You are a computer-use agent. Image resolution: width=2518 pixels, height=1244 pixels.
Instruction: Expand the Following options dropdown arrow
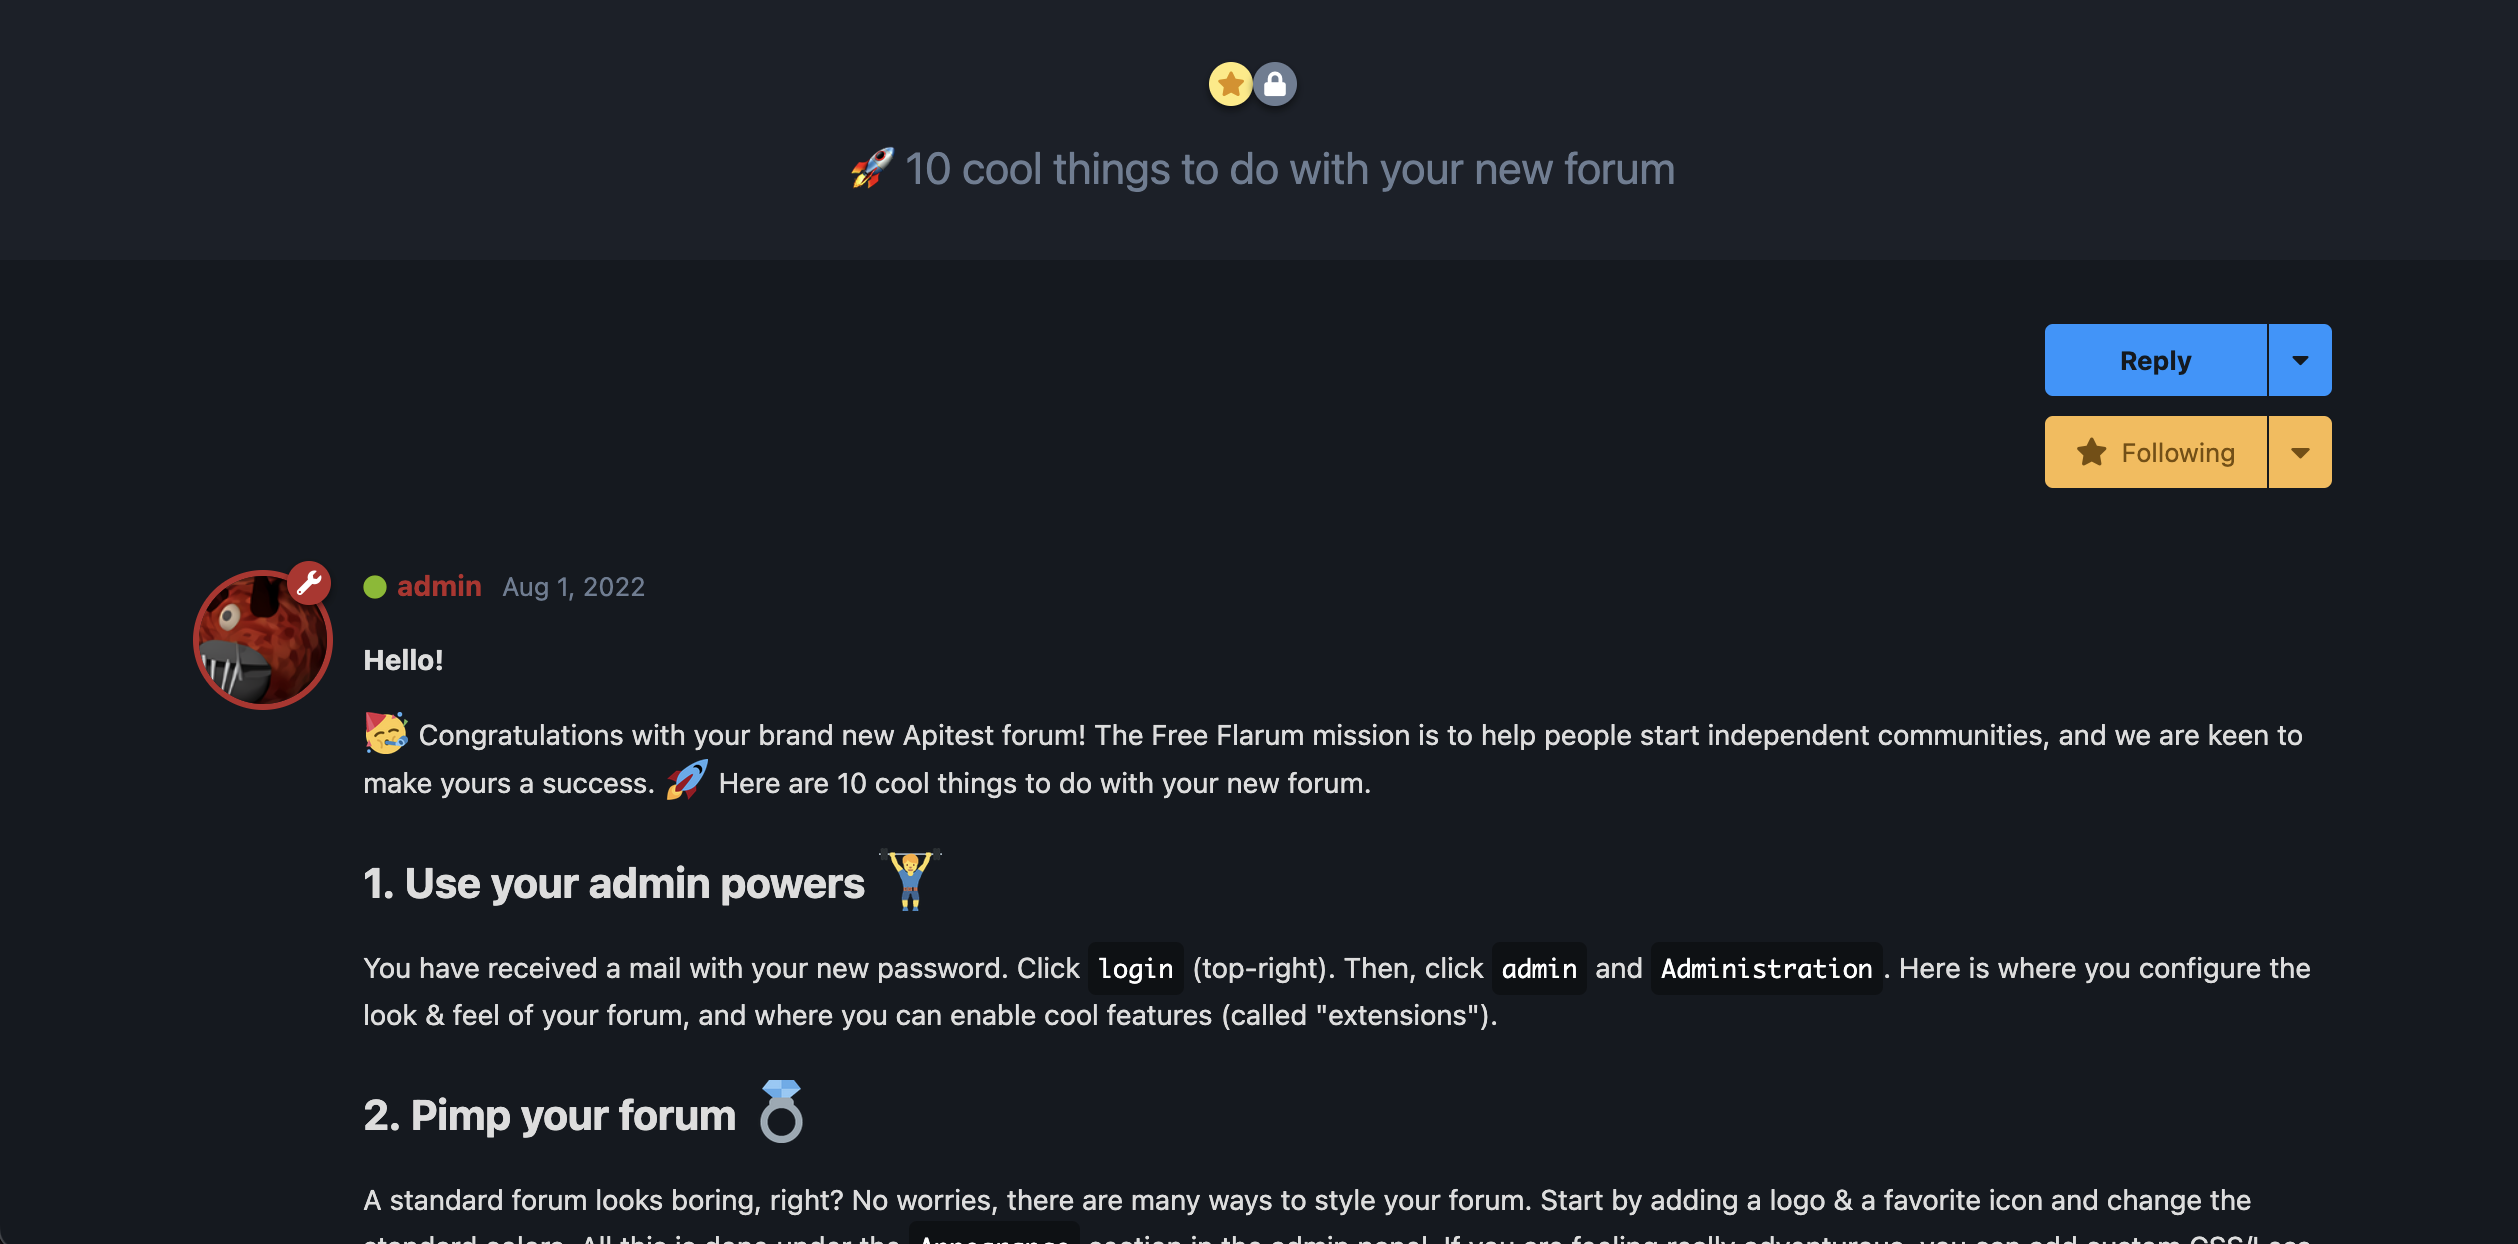point(2300,452)
